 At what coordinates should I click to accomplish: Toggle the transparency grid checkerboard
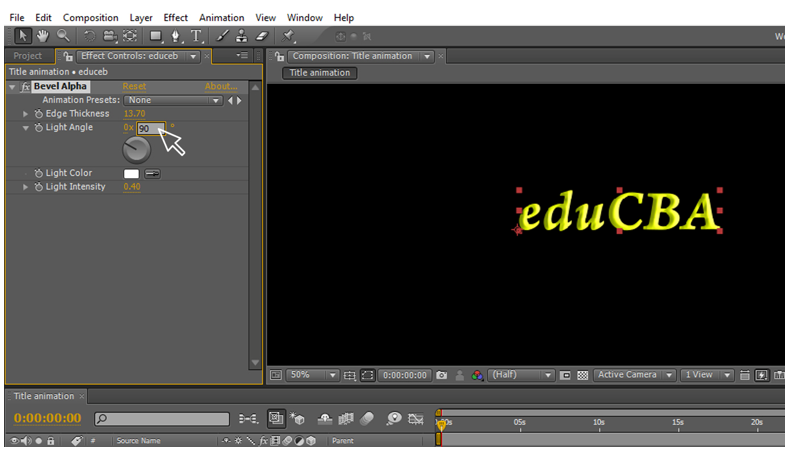(x=582, y=375)
